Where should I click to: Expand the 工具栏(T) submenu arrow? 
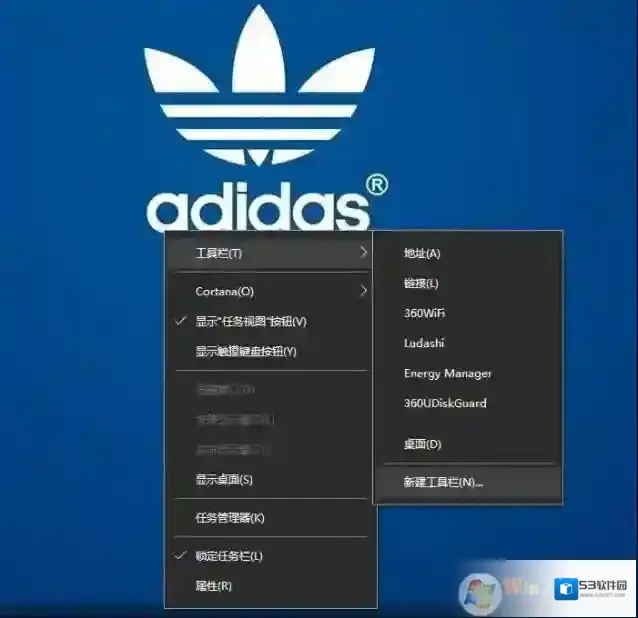pos(363,254)
